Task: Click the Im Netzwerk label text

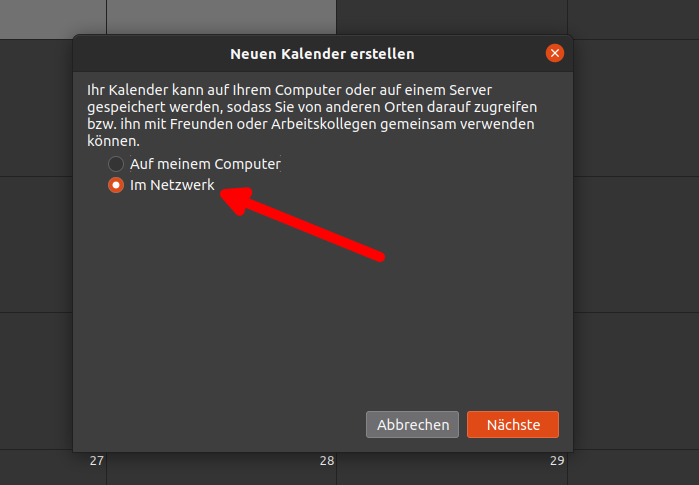Action: point(172,185)
